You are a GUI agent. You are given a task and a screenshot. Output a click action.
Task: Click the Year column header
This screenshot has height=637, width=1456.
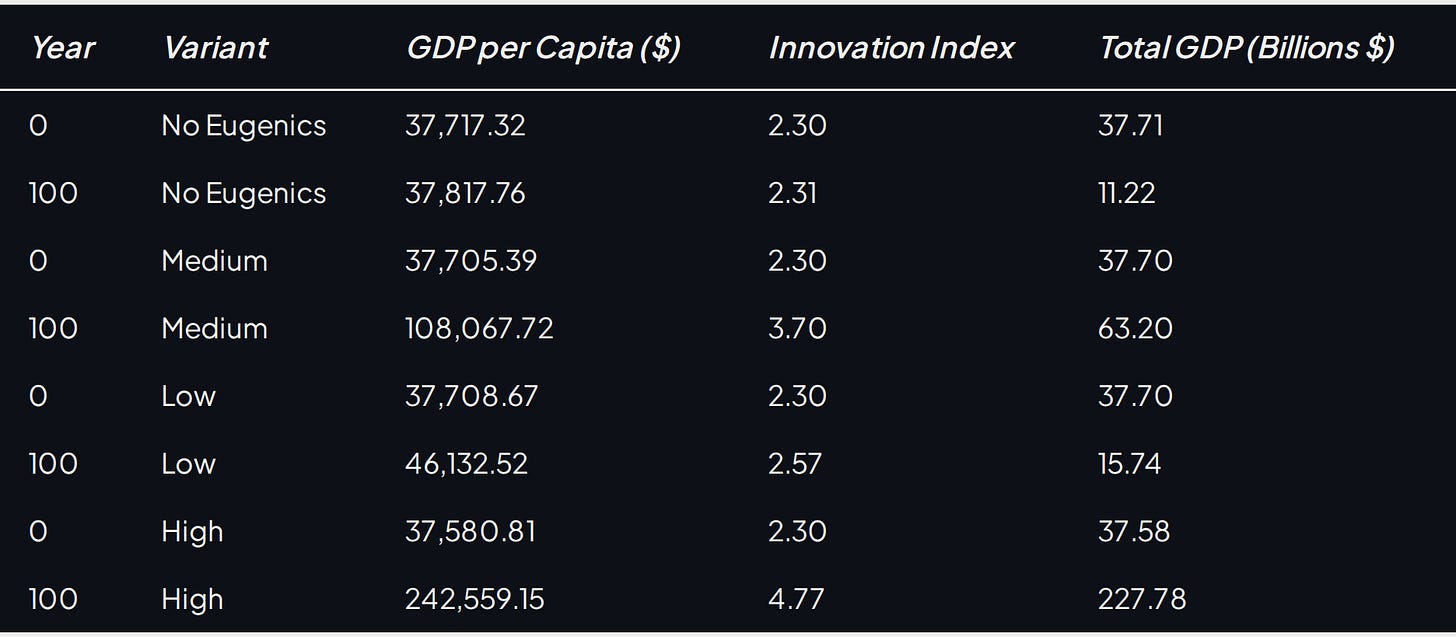coord(62,47)
